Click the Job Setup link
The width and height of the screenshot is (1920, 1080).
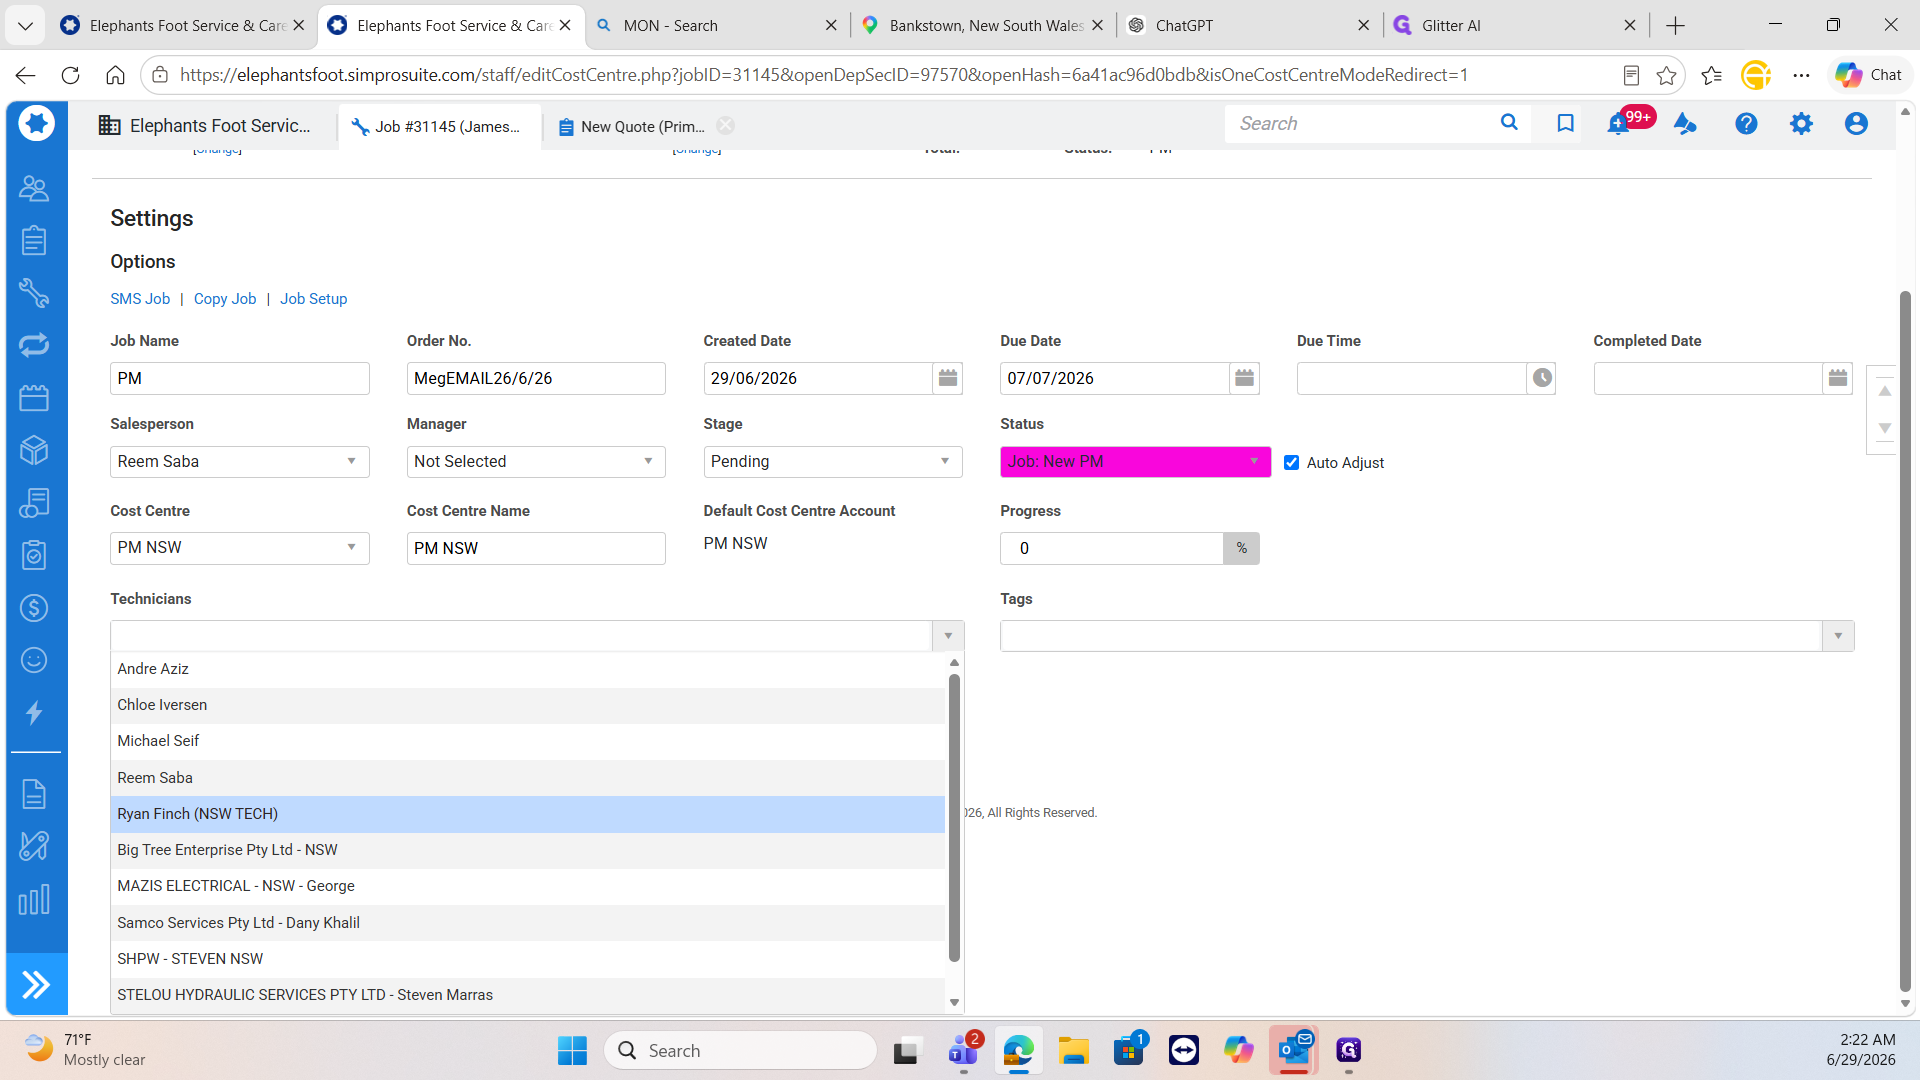pos(314,299)
